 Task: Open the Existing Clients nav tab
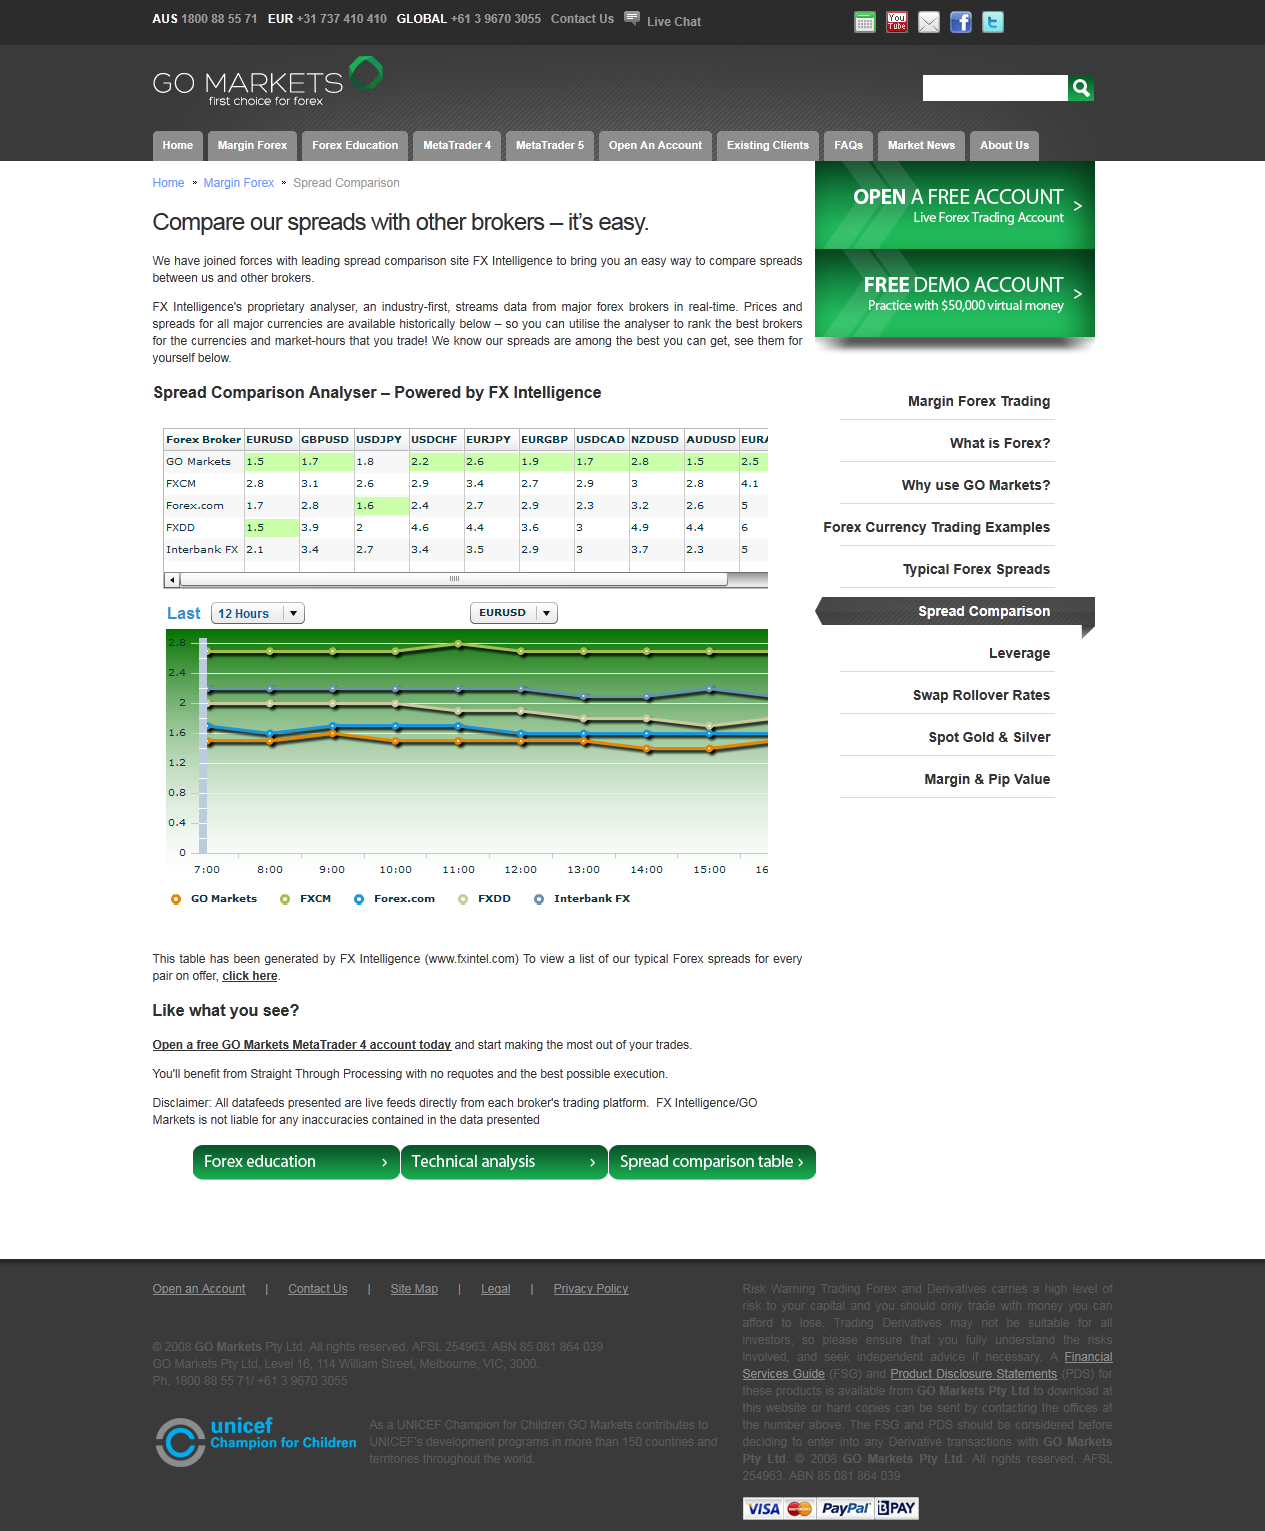(x=768, y=145)
